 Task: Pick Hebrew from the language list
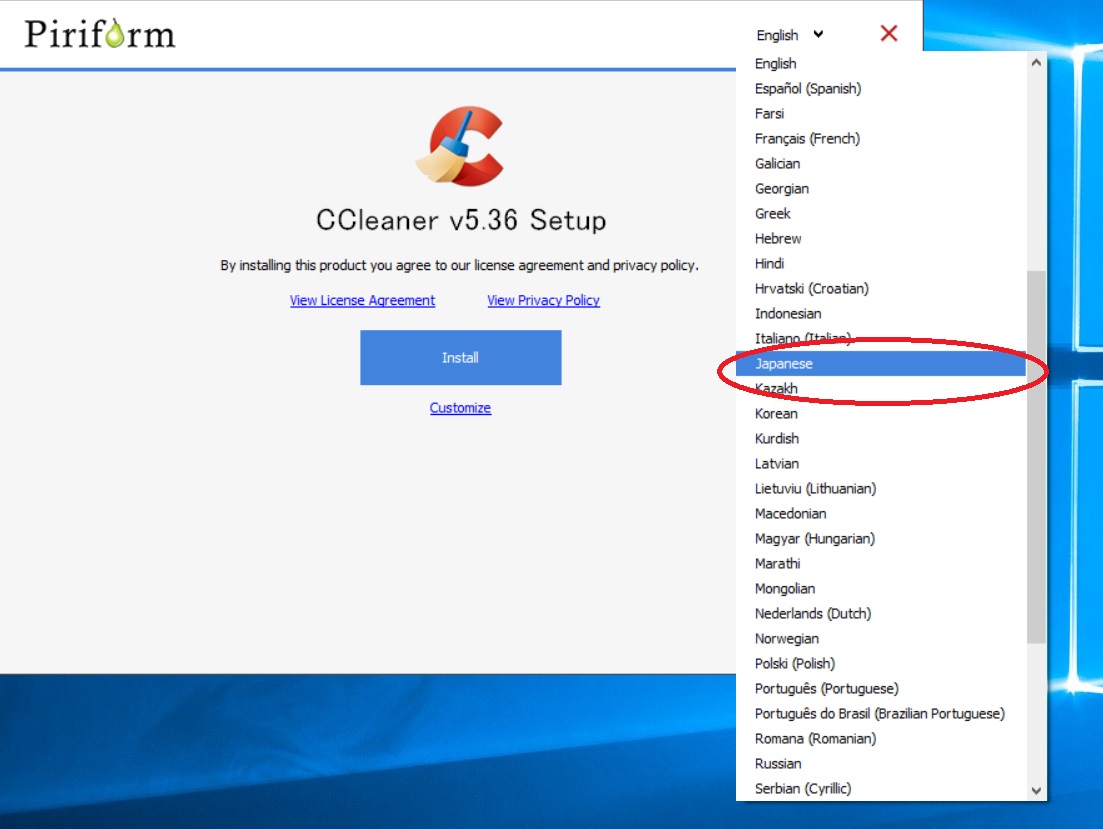point(881,239)
